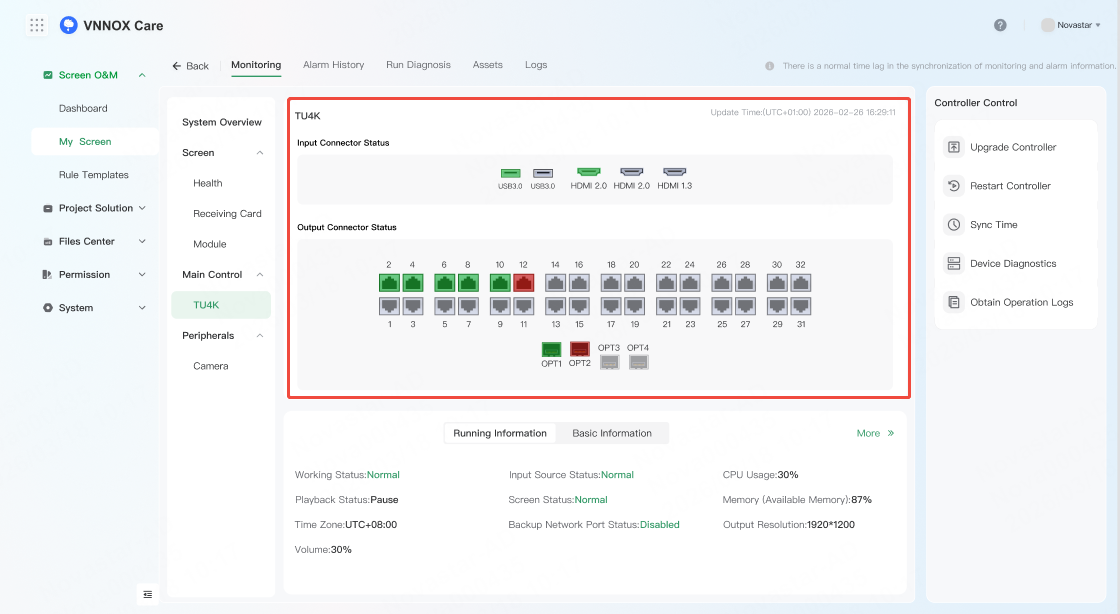The image size is (1120, 614).
Task: Click the Restart Controller button
Action: click(x=1010, y=186)
